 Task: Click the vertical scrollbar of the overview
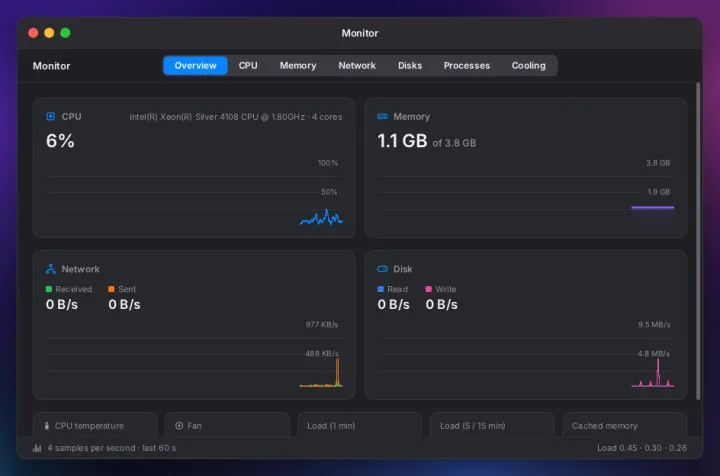tap(698, 241)
